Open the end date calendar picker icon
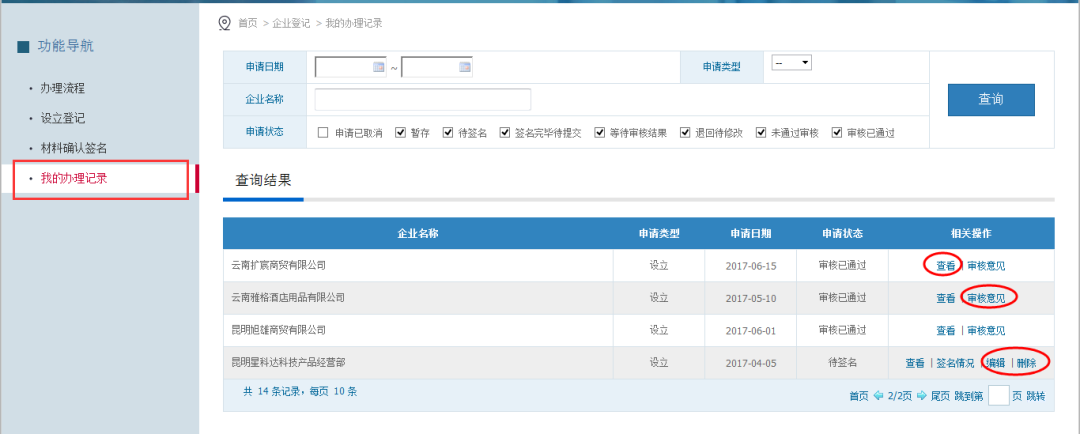 pyautogui.click(x=465, y=67)
